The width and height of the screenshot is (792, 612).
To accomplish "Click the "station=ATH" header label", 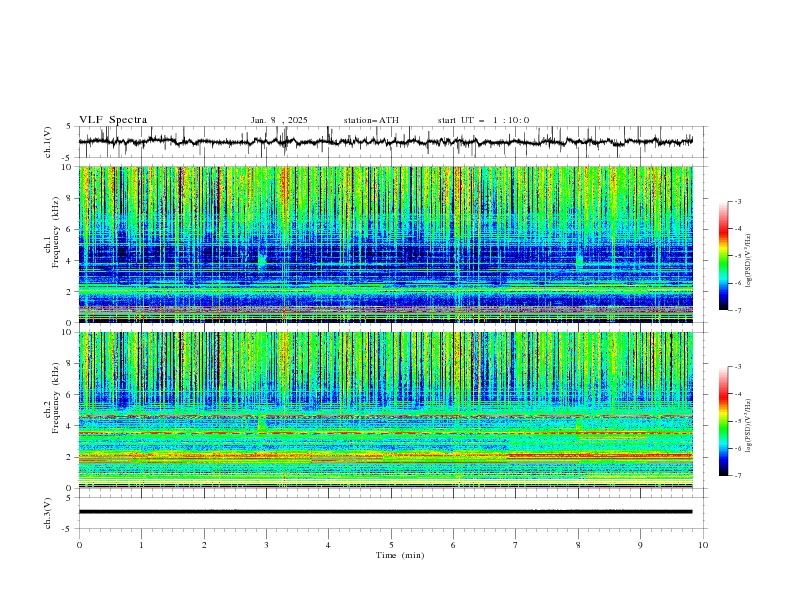I will click(371, 120).
